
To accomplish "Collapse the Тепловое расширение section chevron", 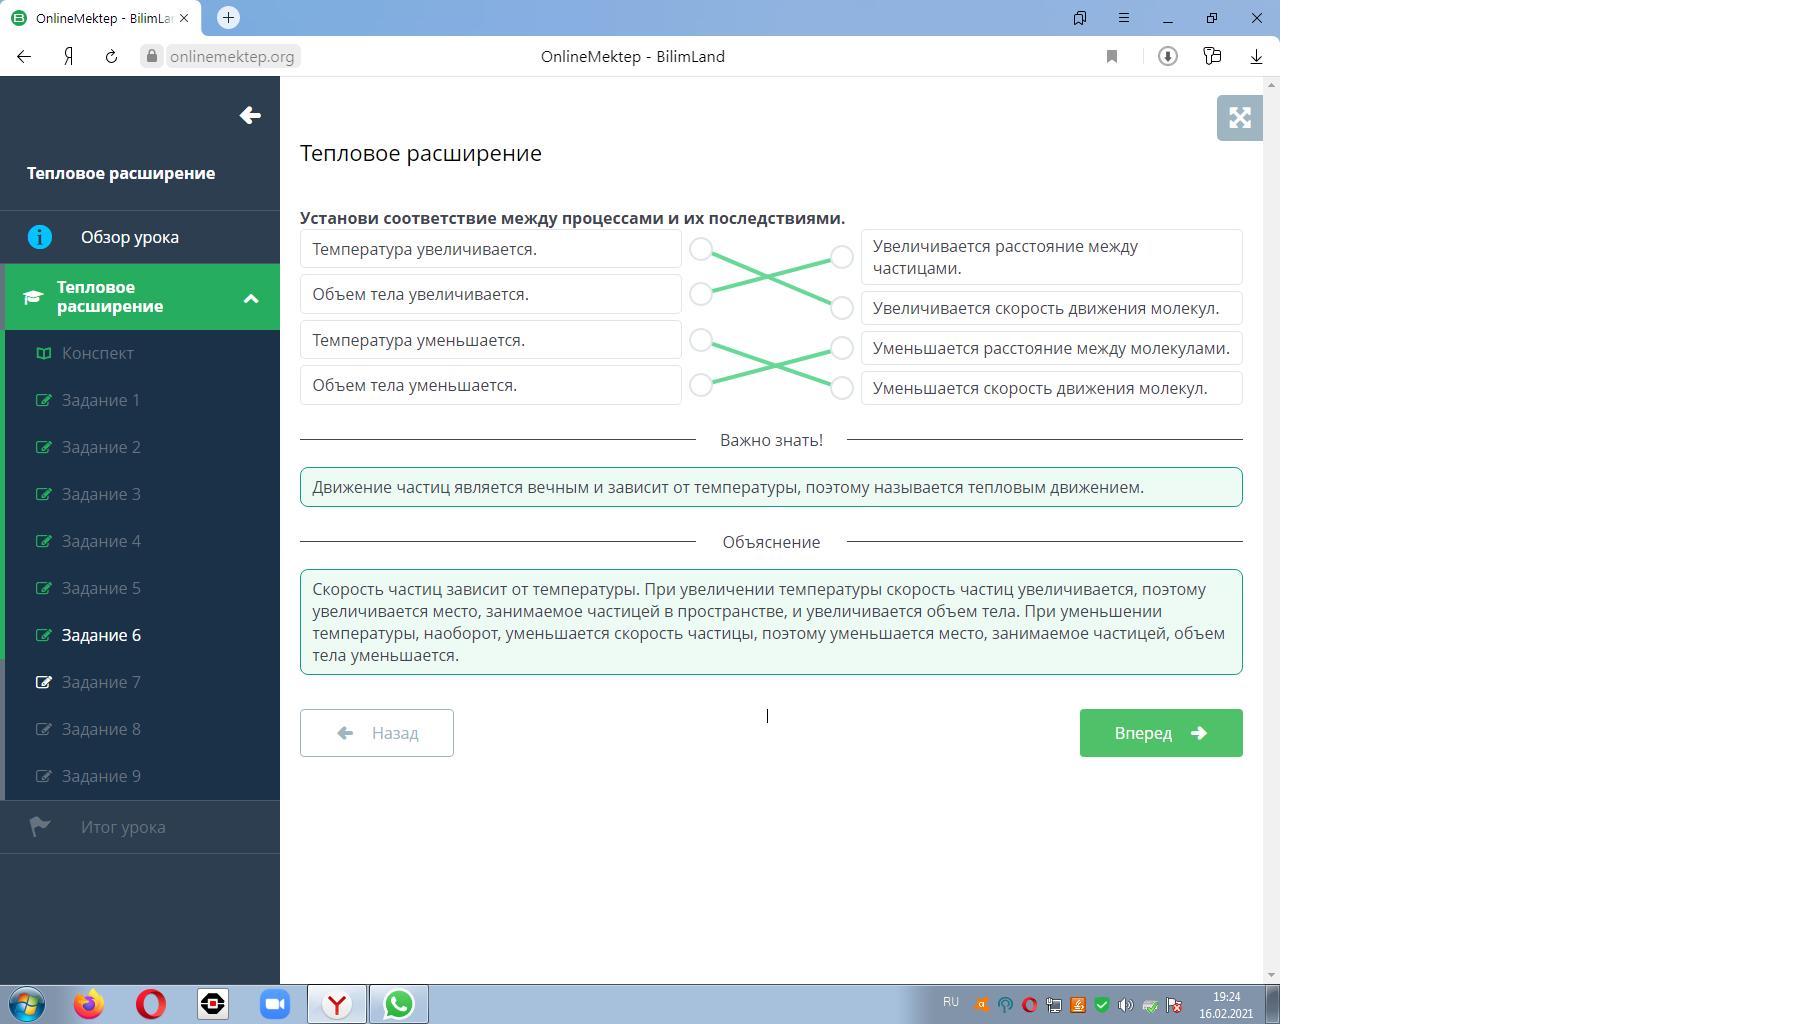I will point(251,298).
